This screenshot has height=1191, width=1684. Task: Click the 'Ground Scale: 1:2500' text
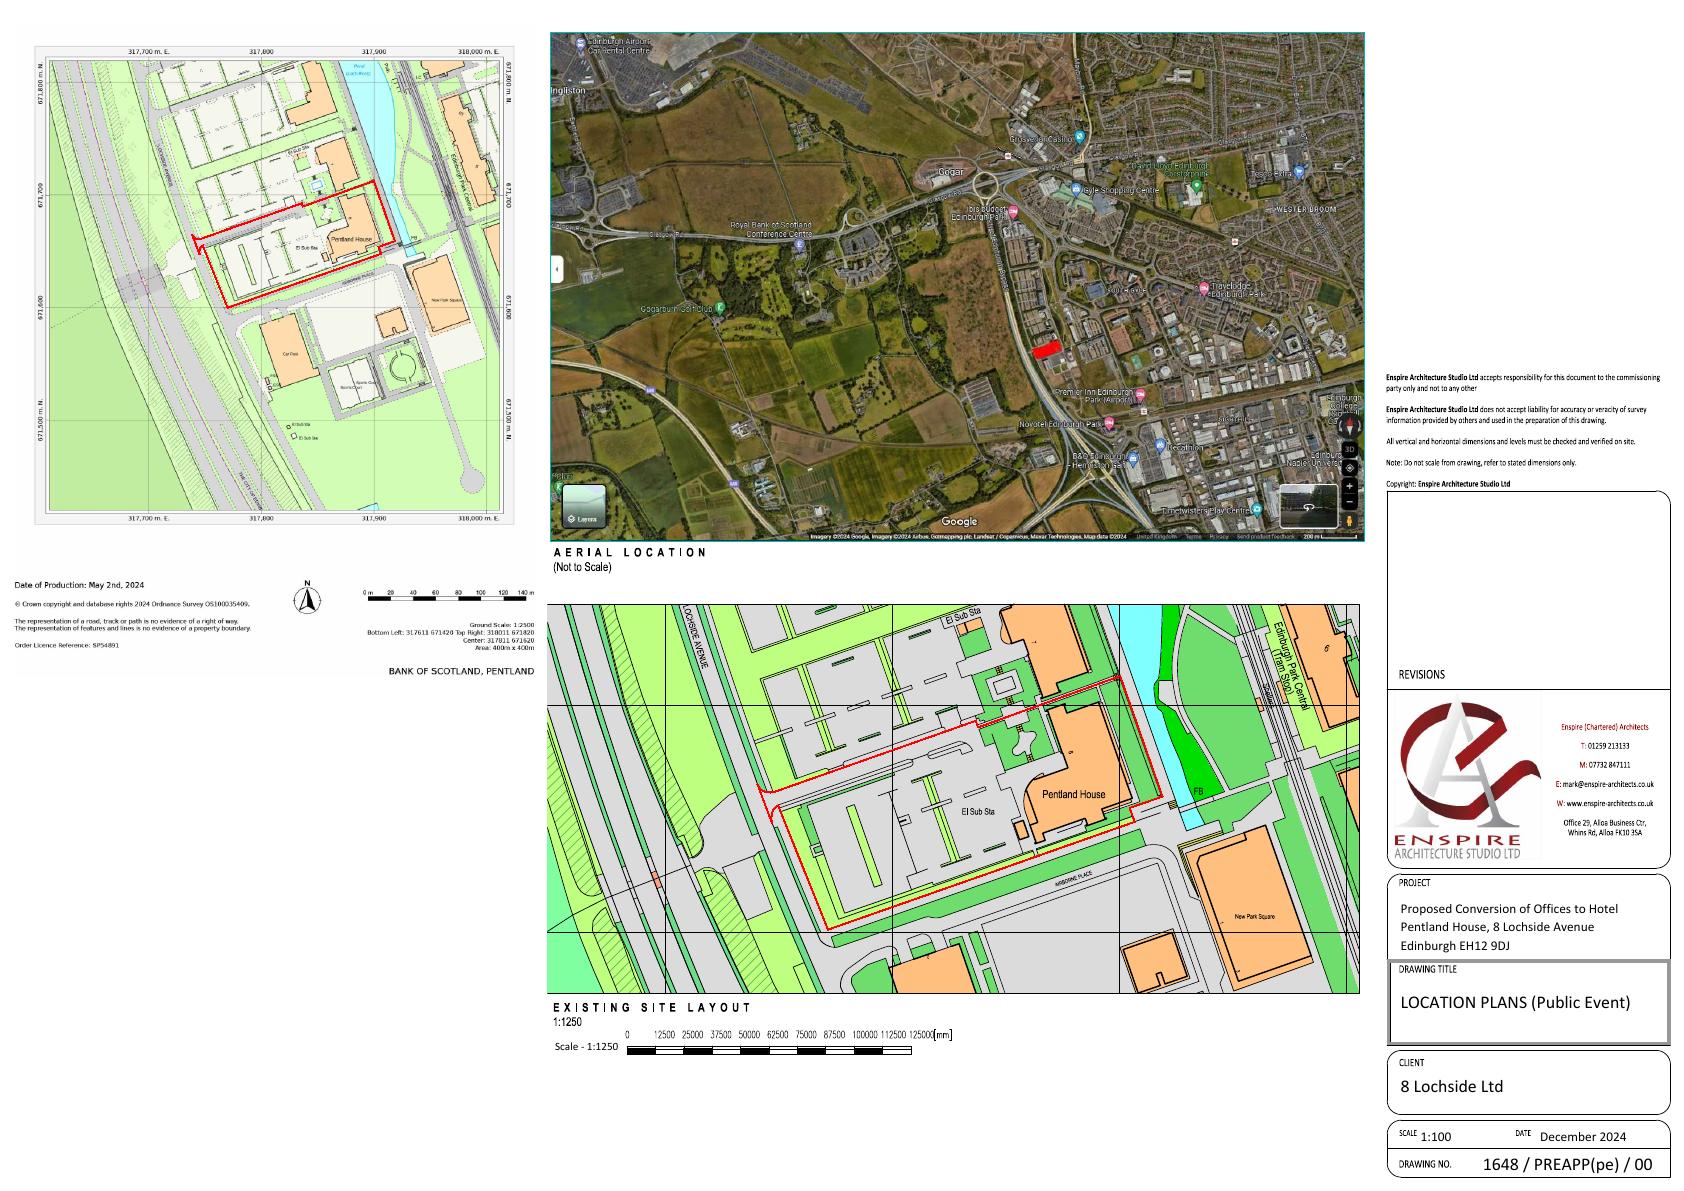tap(495, 624)
